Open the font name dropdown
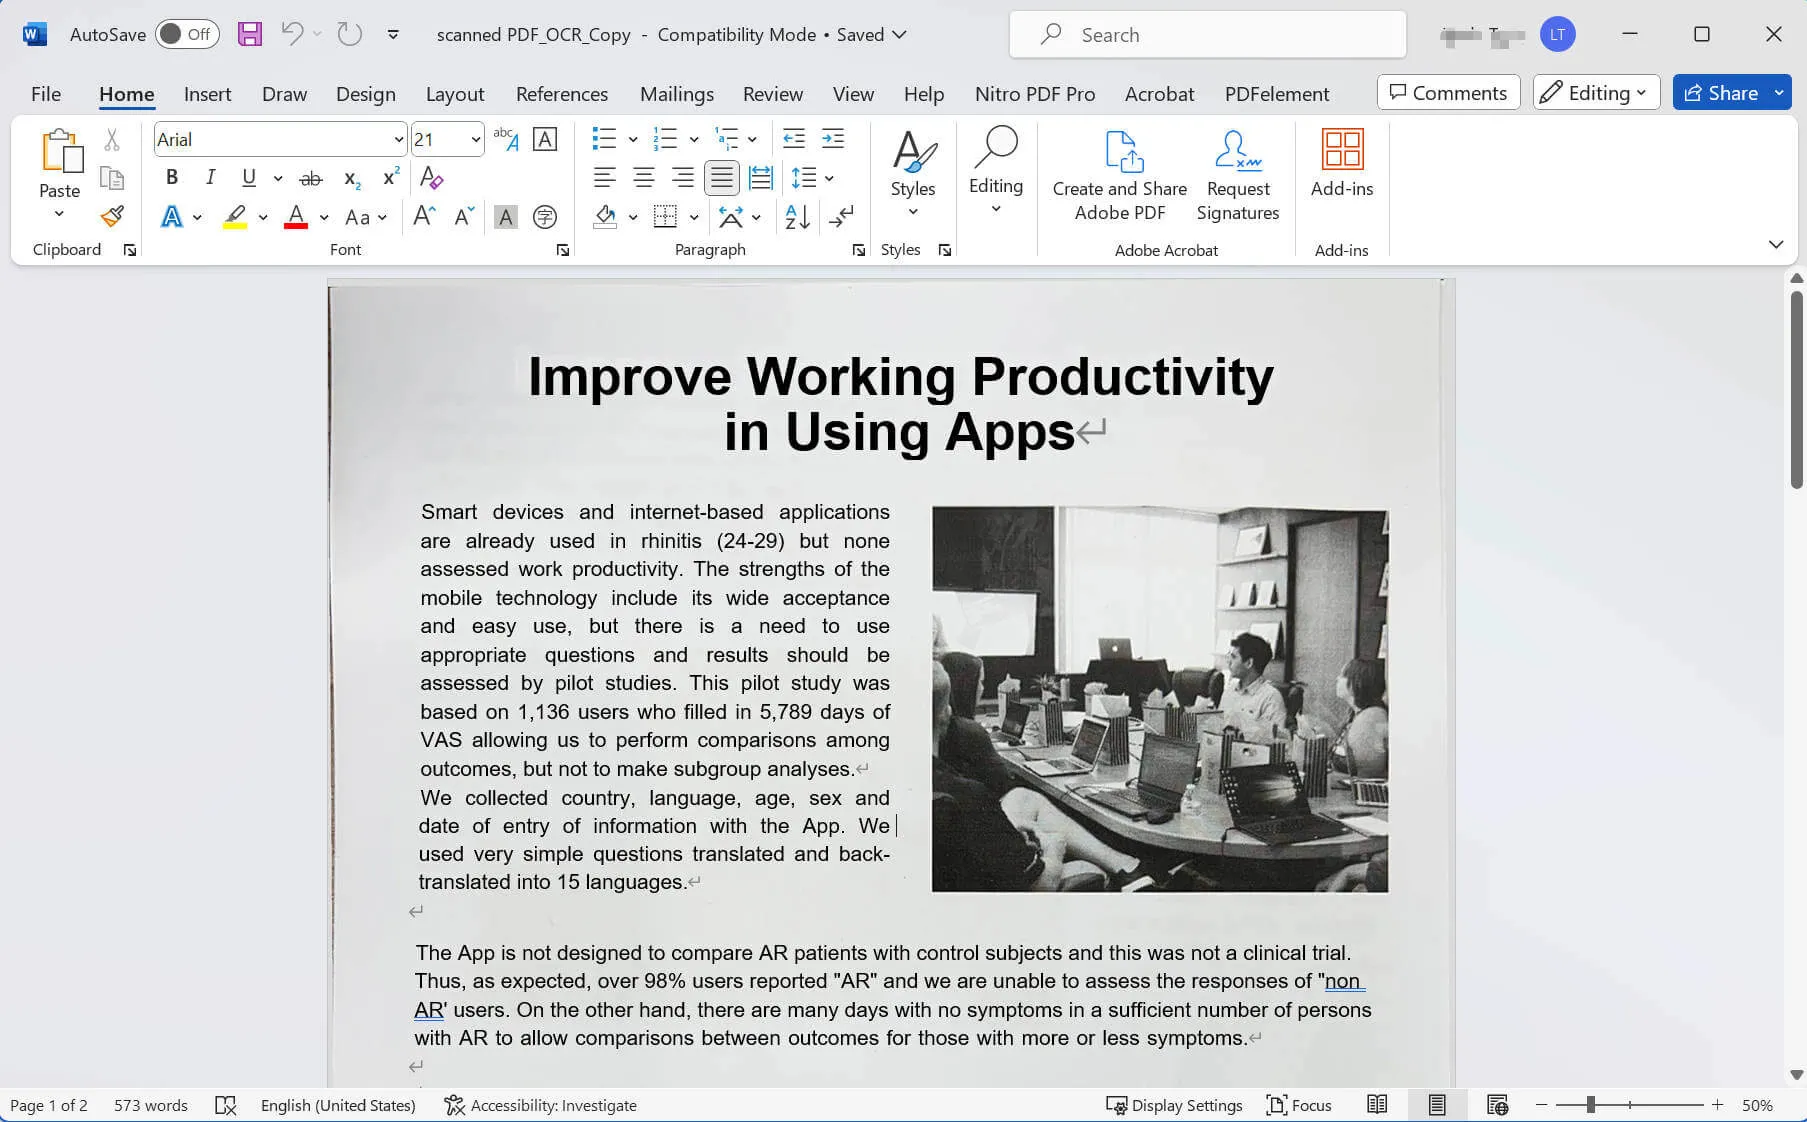 tap(398, 140)
